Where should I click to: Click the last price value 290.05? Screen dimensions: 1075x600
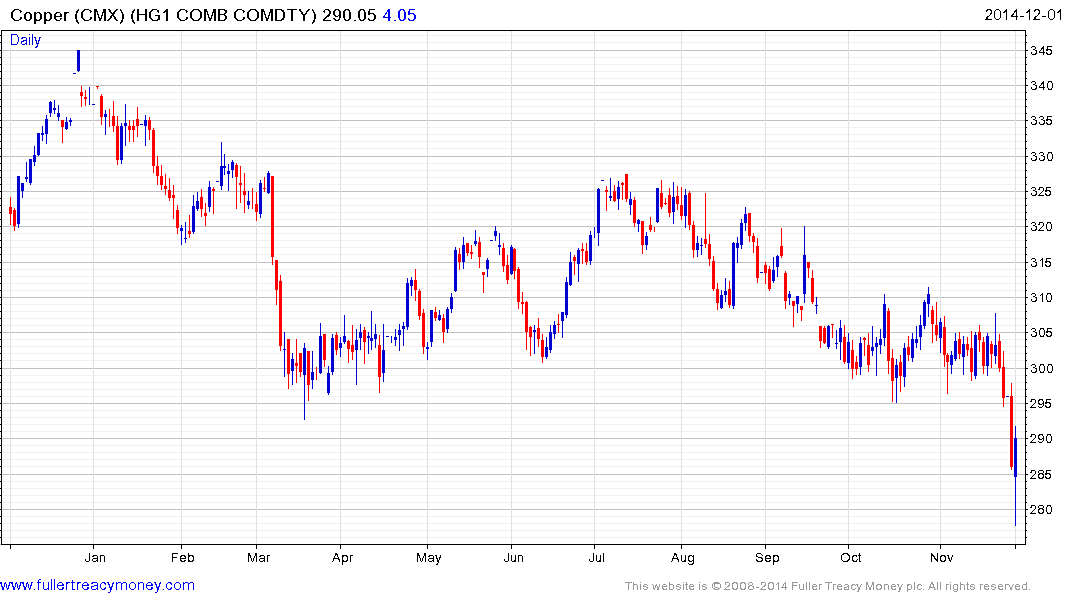tap(349, 15)
